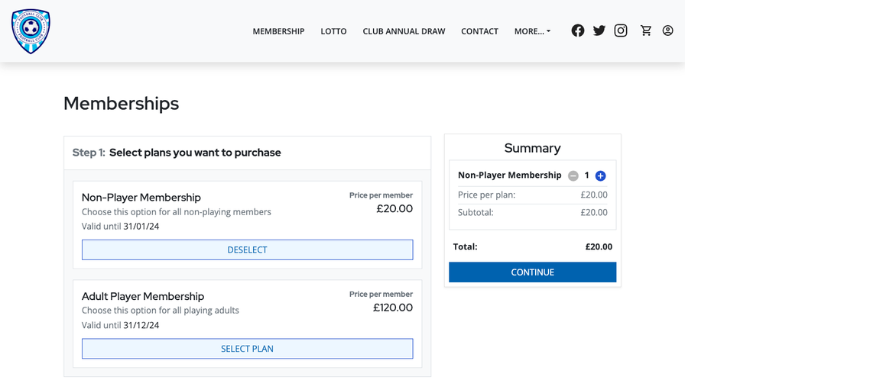Click the Total £20.00 amount

(x=599, y=247)
